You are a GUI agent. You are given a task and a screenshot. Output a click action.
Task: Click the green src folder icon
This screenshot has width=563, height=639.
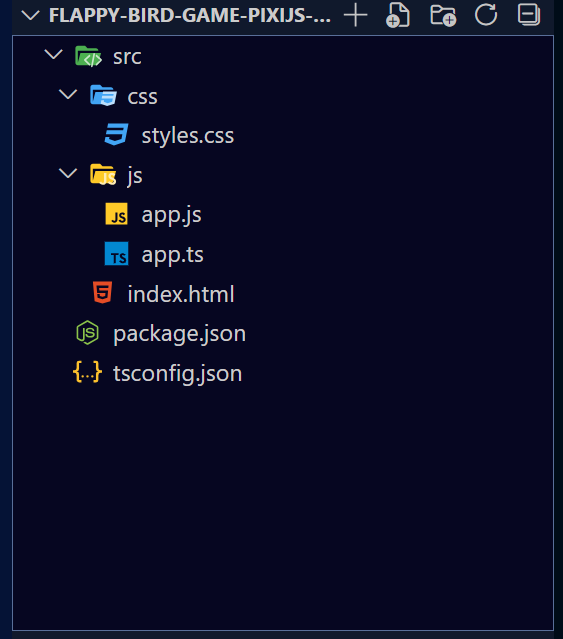coord(88,56)
